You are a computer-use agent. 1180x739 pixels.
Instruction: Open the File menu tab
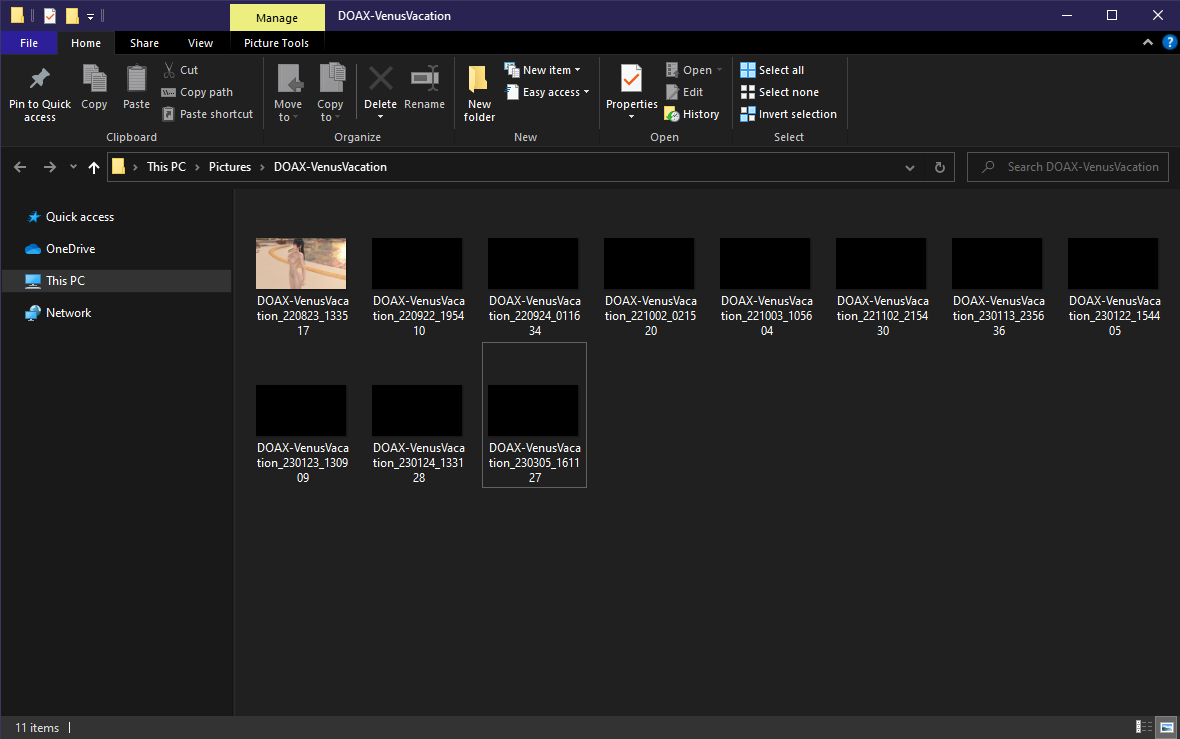[x=29, y=43]
